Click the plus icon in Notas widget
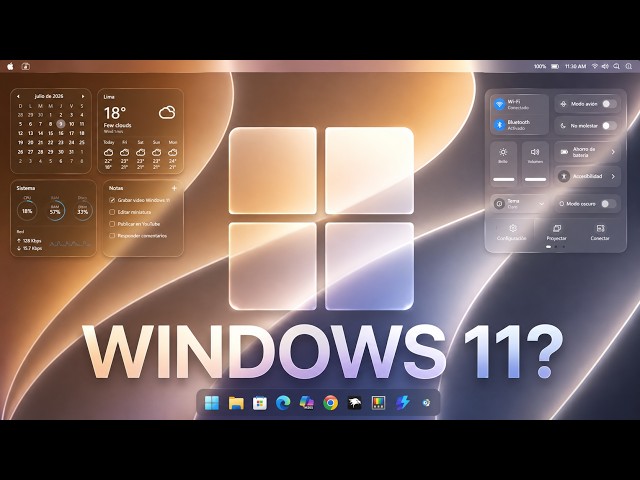The height and width of the screenshot is (480, 640). pos(174,188)
